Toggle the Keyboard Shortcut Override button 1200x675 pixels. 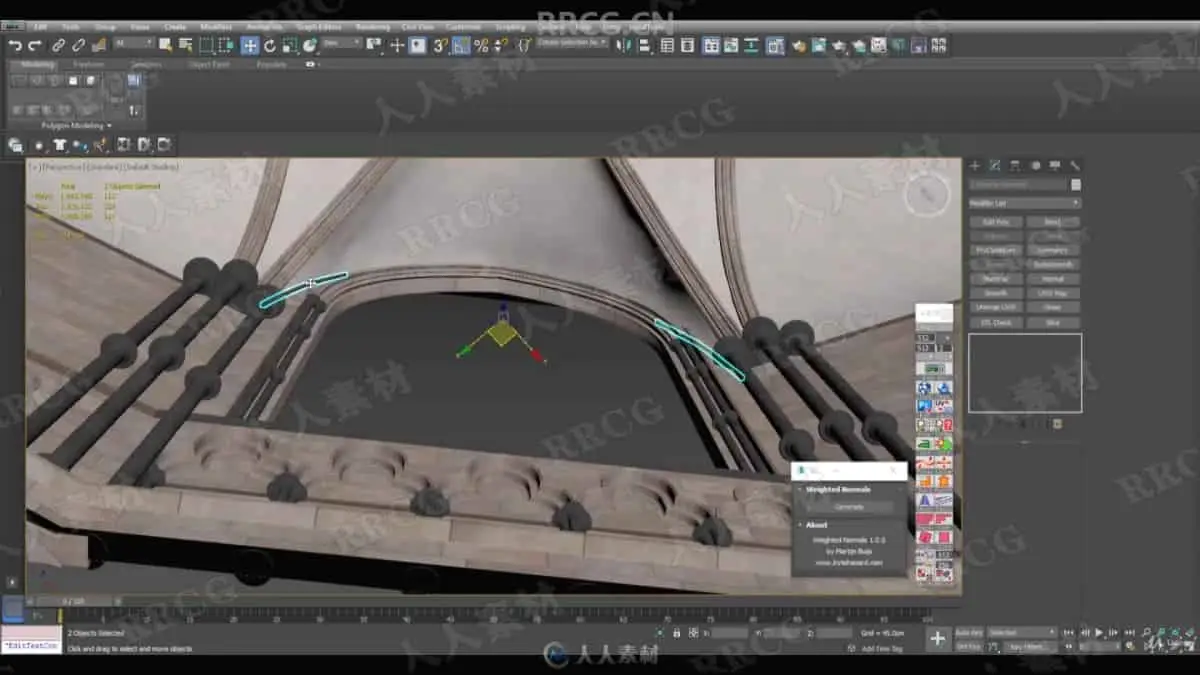[417, 45]
